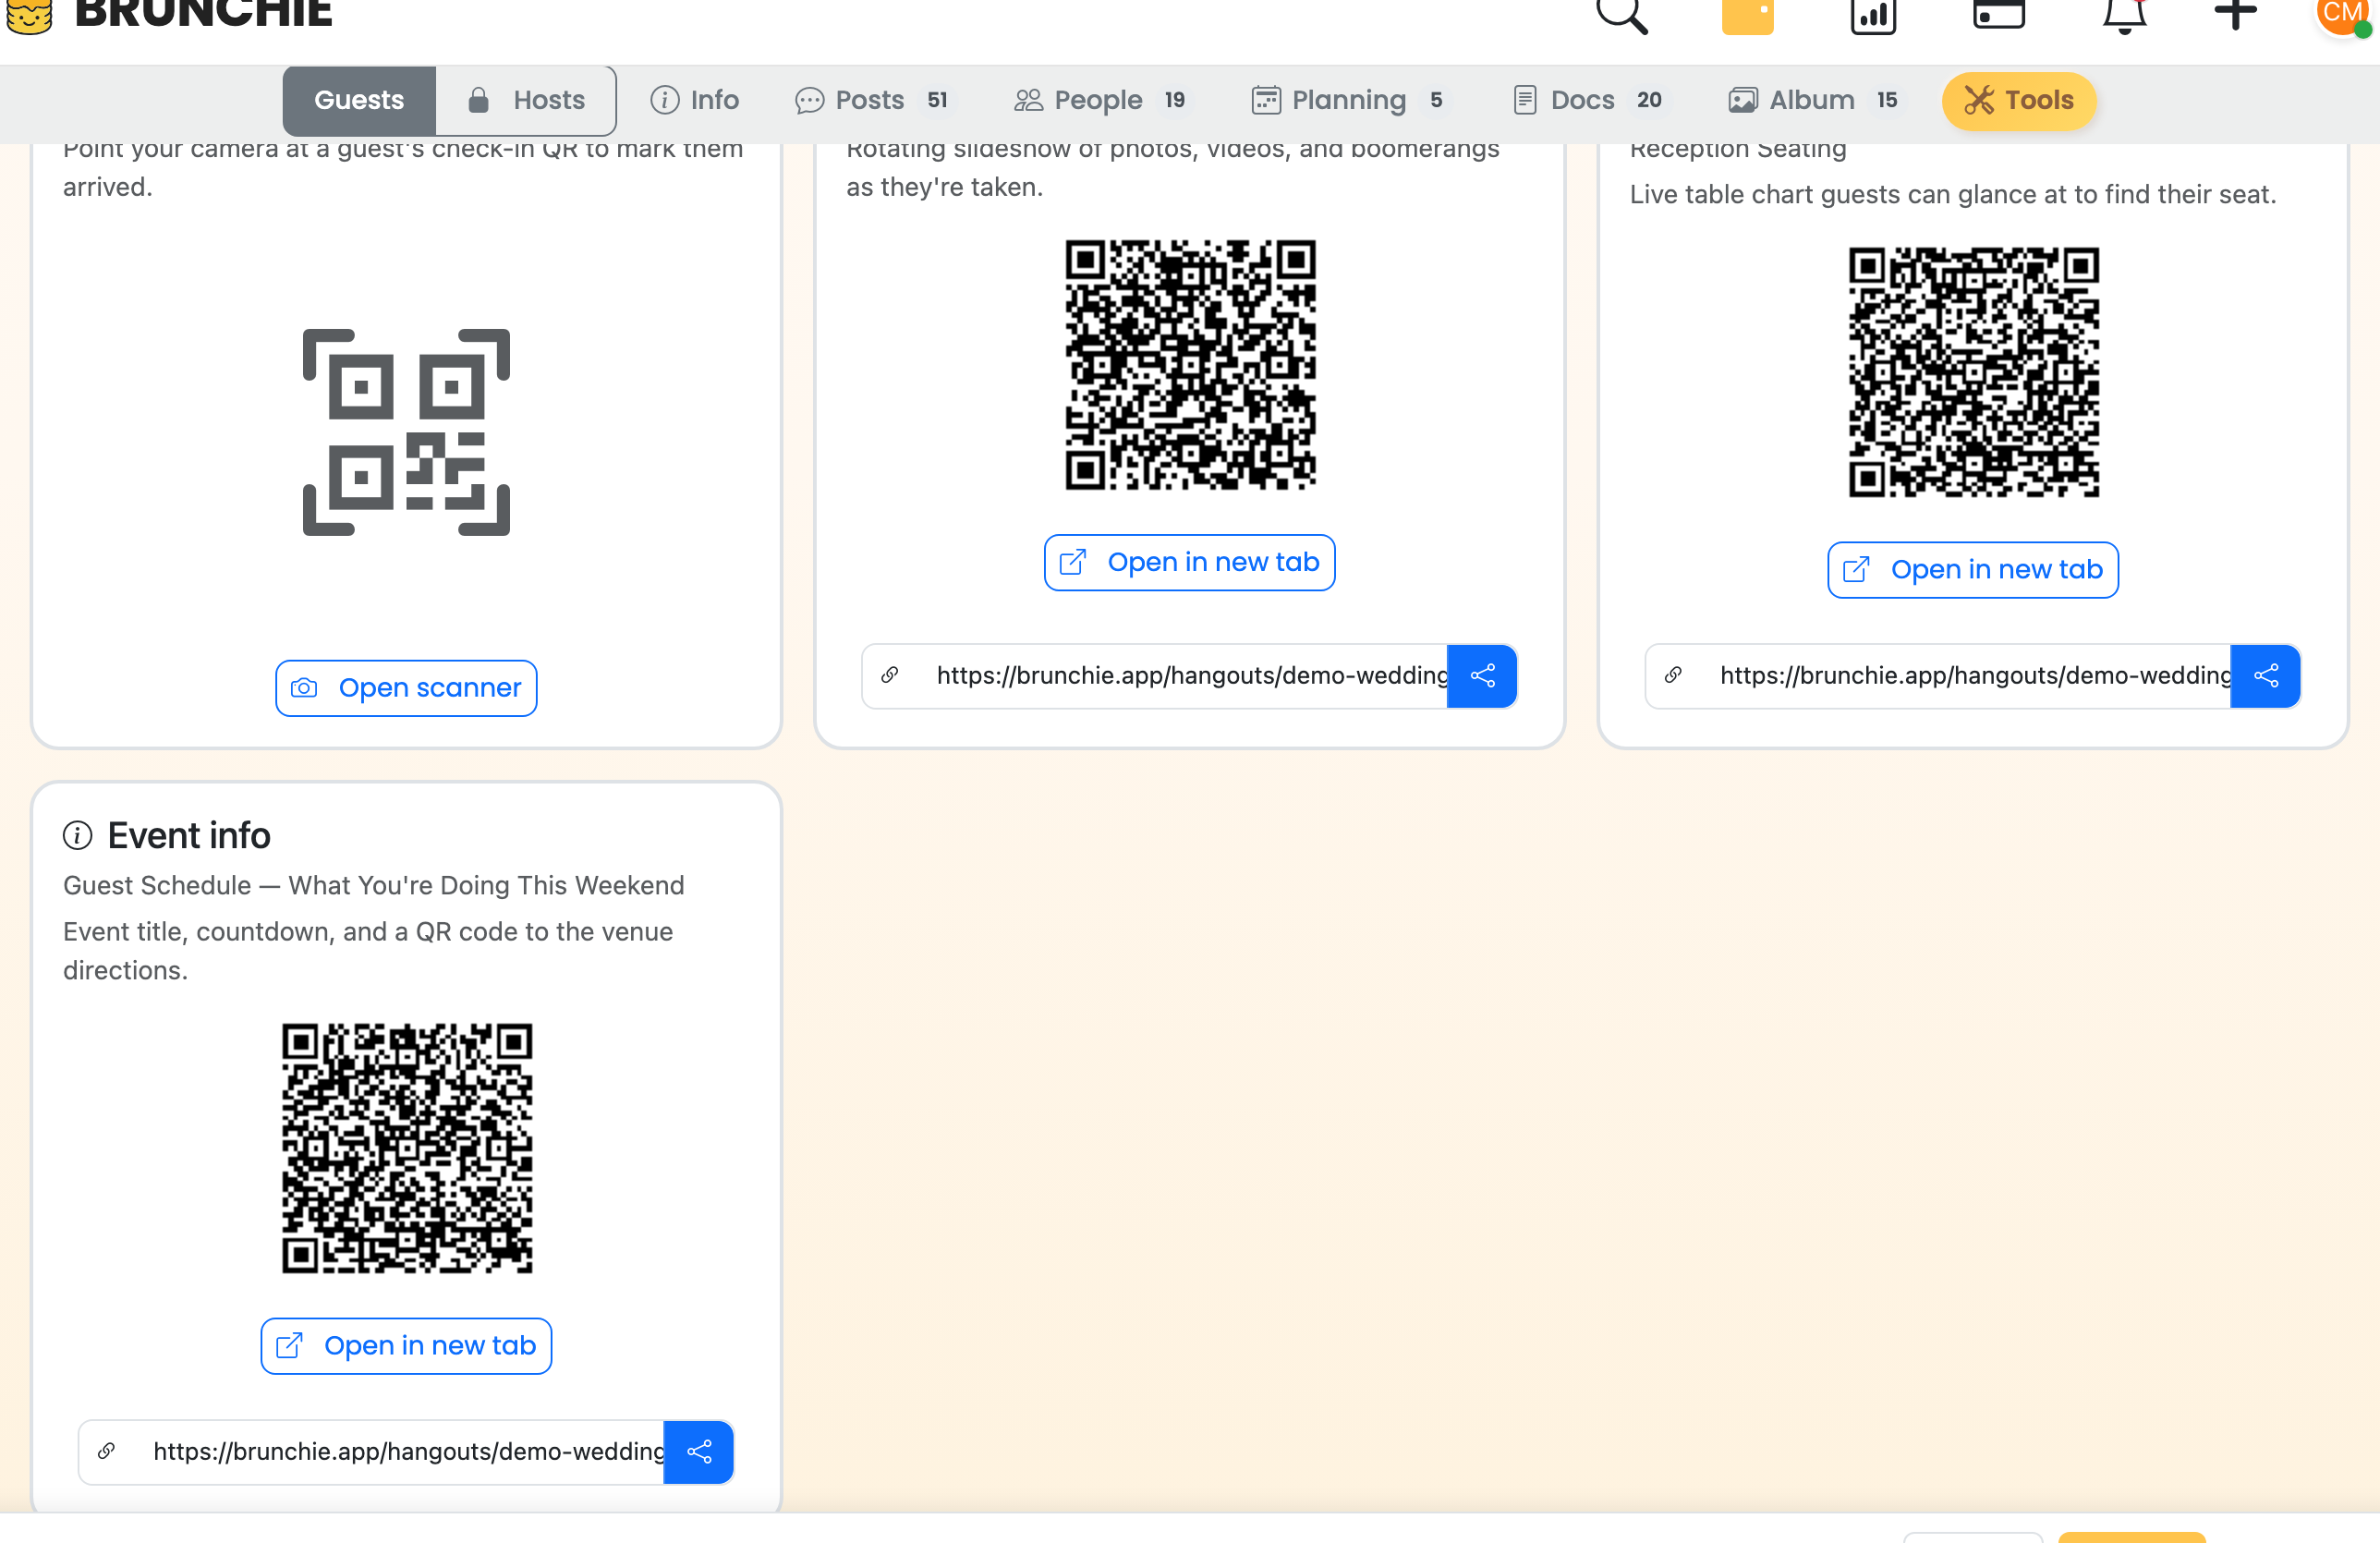Share the slideshow link

(x=1482, y=676)
